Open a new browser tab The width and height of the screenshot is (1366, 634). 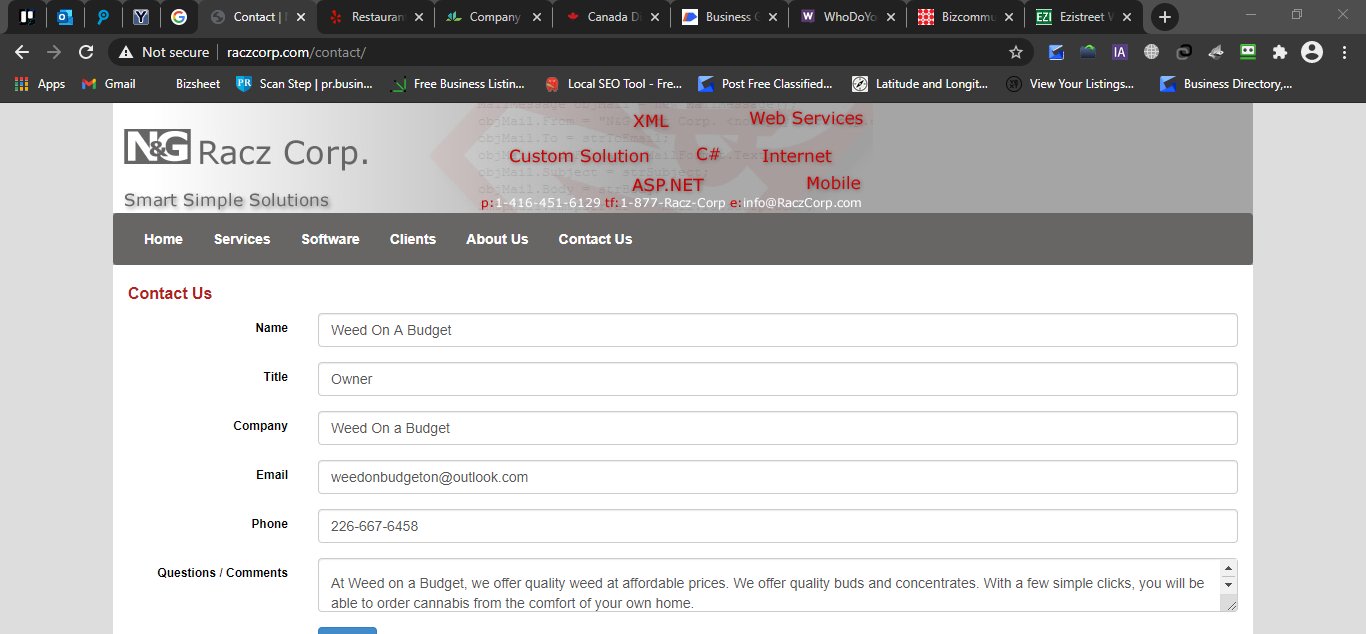point(1164,17)
